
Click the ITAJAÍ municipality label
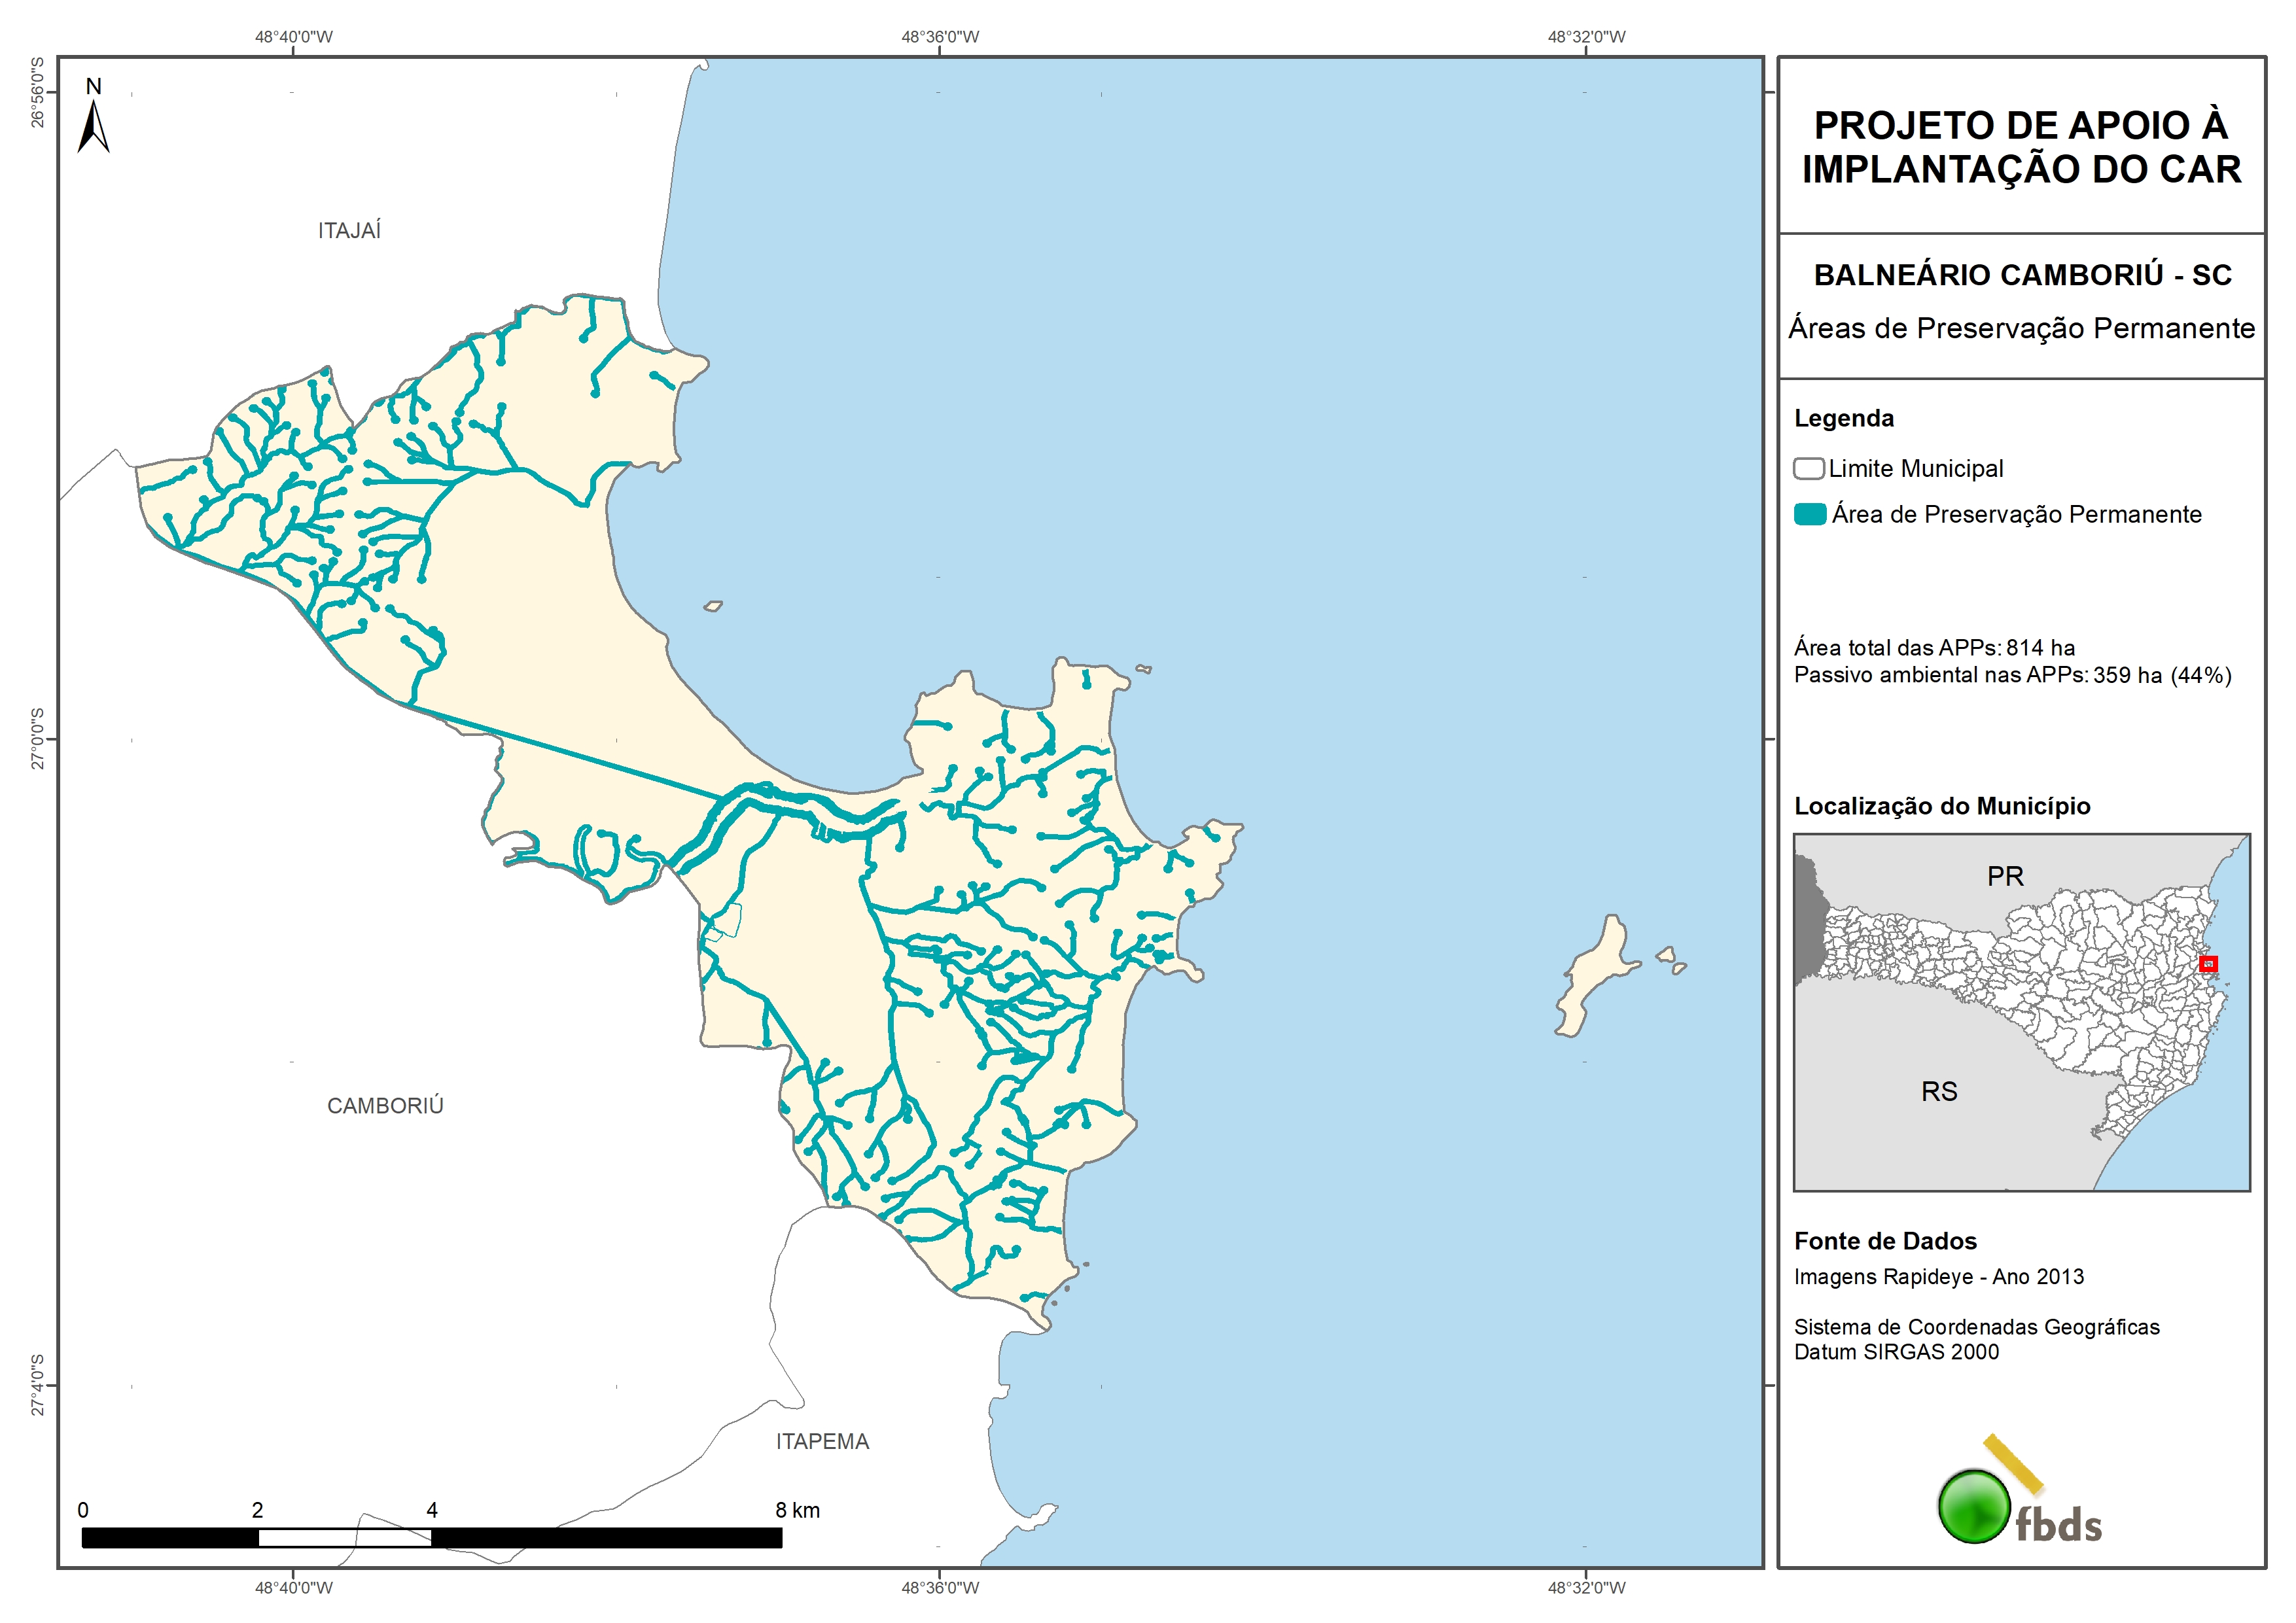349,231
